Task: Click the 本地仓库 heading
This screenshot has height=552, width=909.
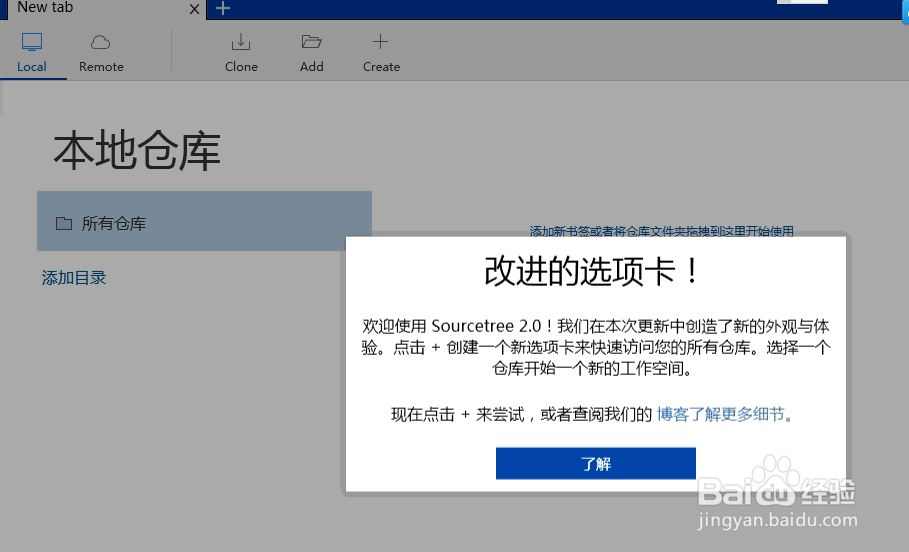Action: [137, 151]
